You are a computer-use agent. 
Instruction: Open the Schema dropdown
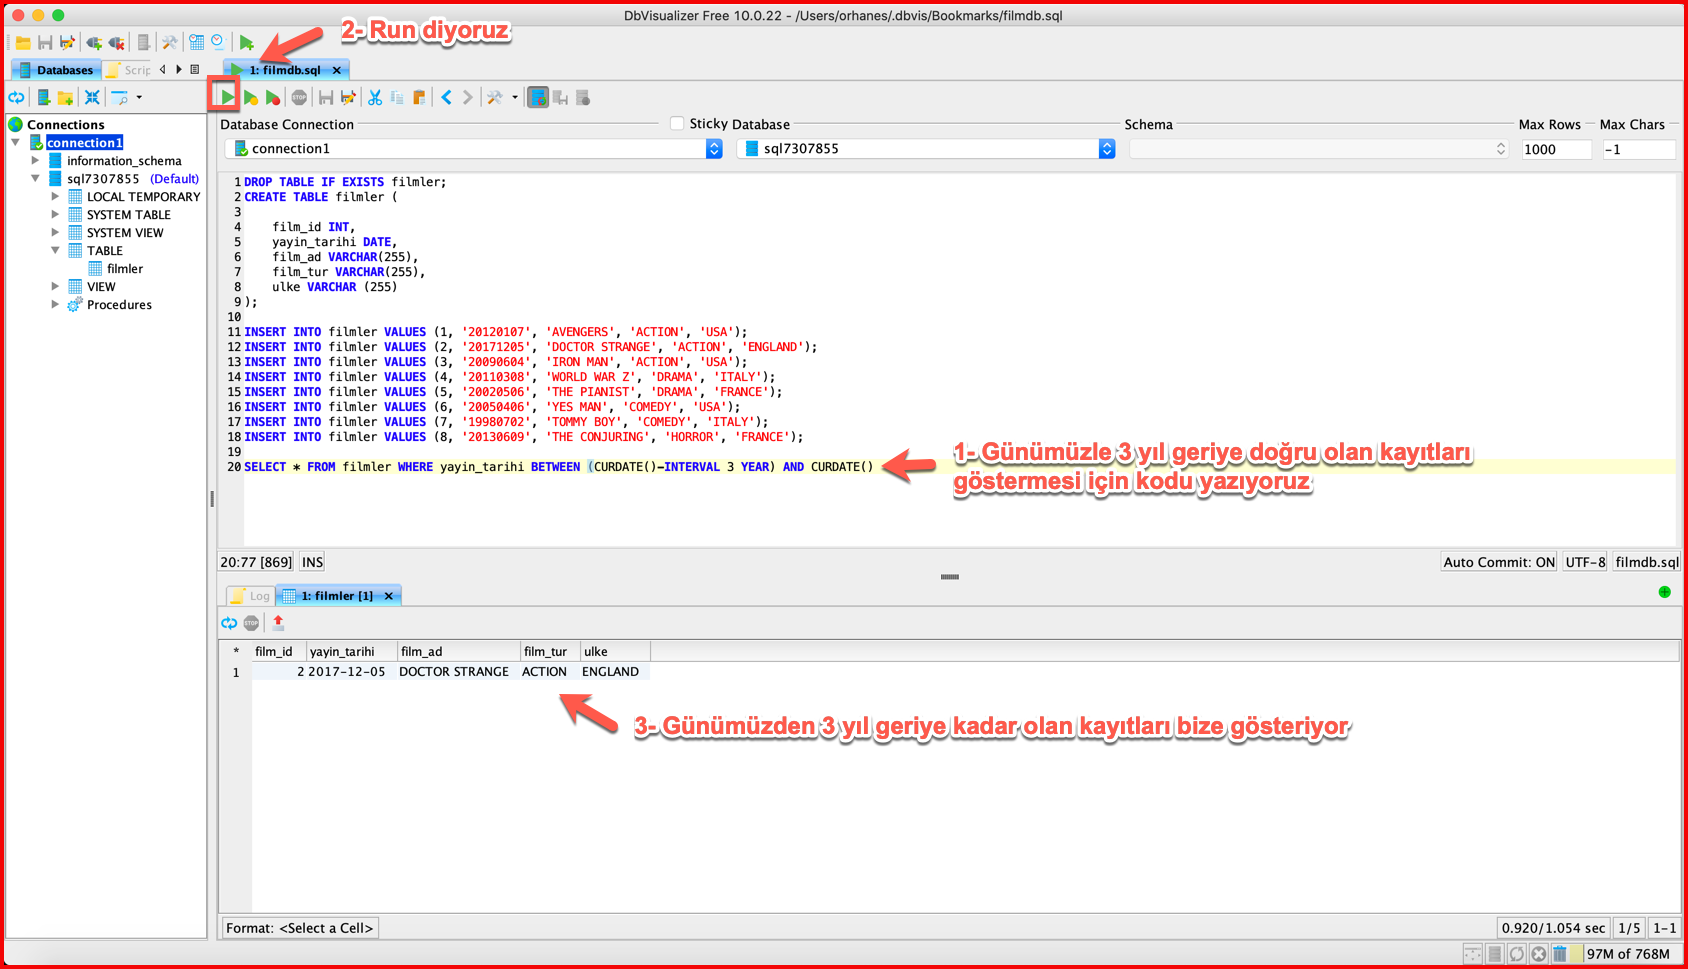[1319, 148]
